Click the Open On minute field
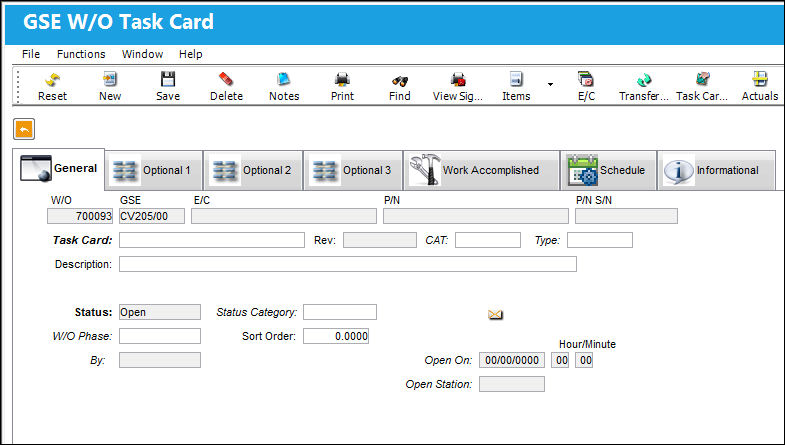785x445 pixels. pos(584,360)
